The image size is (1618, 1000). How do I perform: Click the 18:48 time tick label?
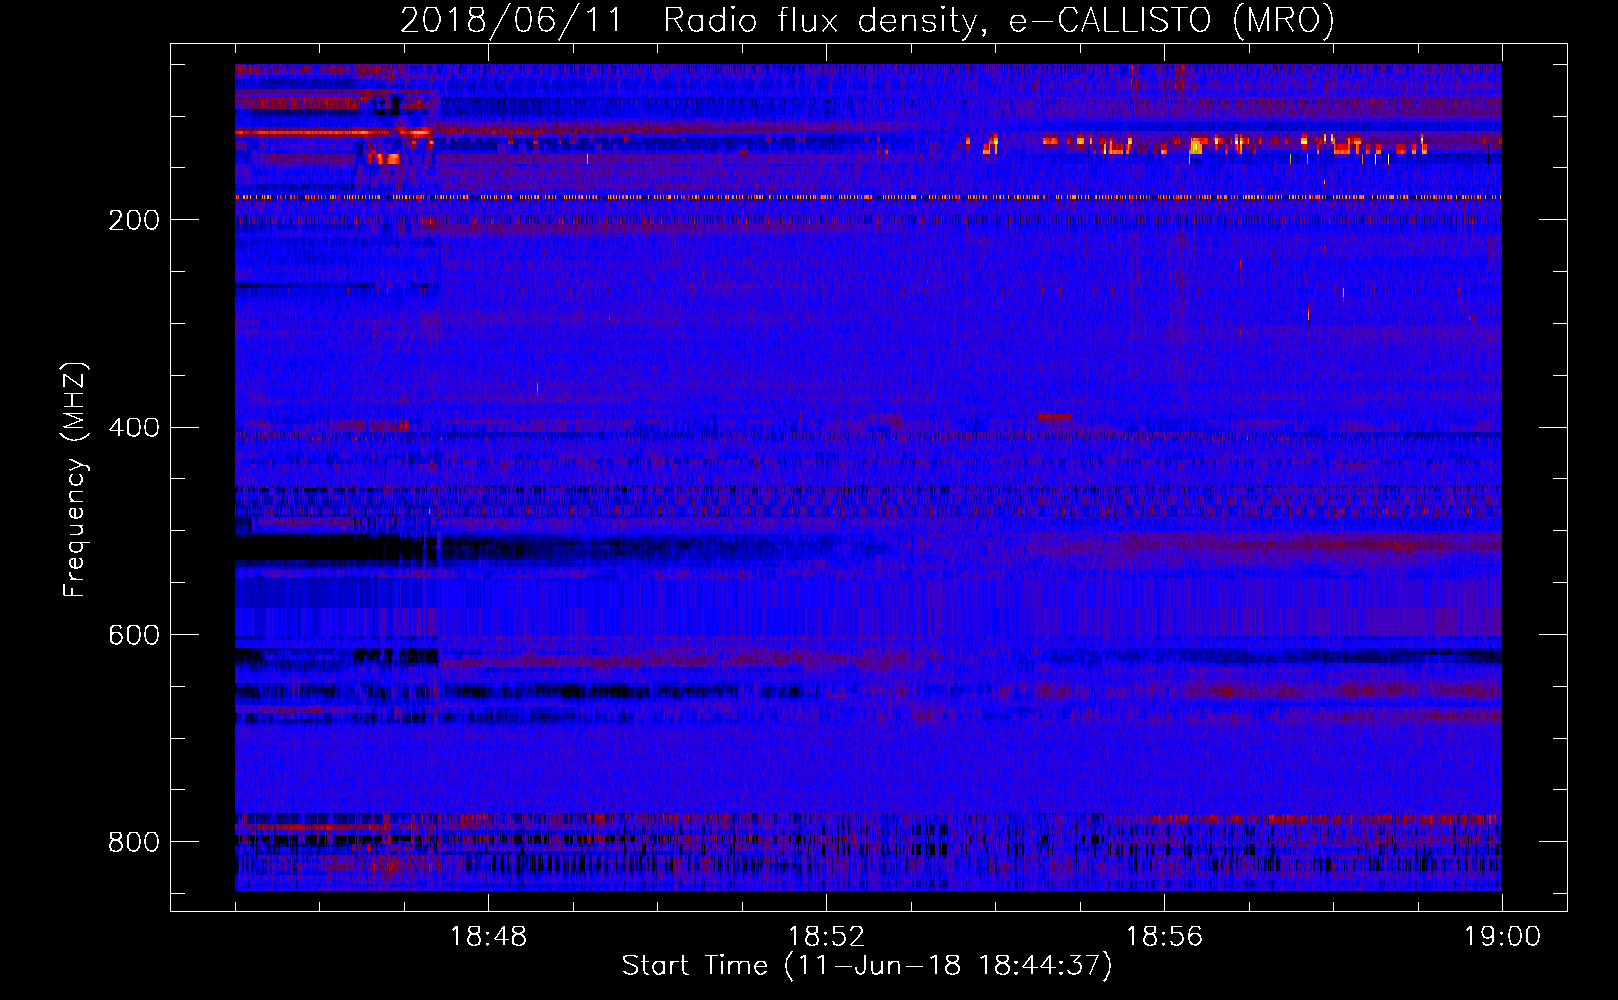point(488,936)
